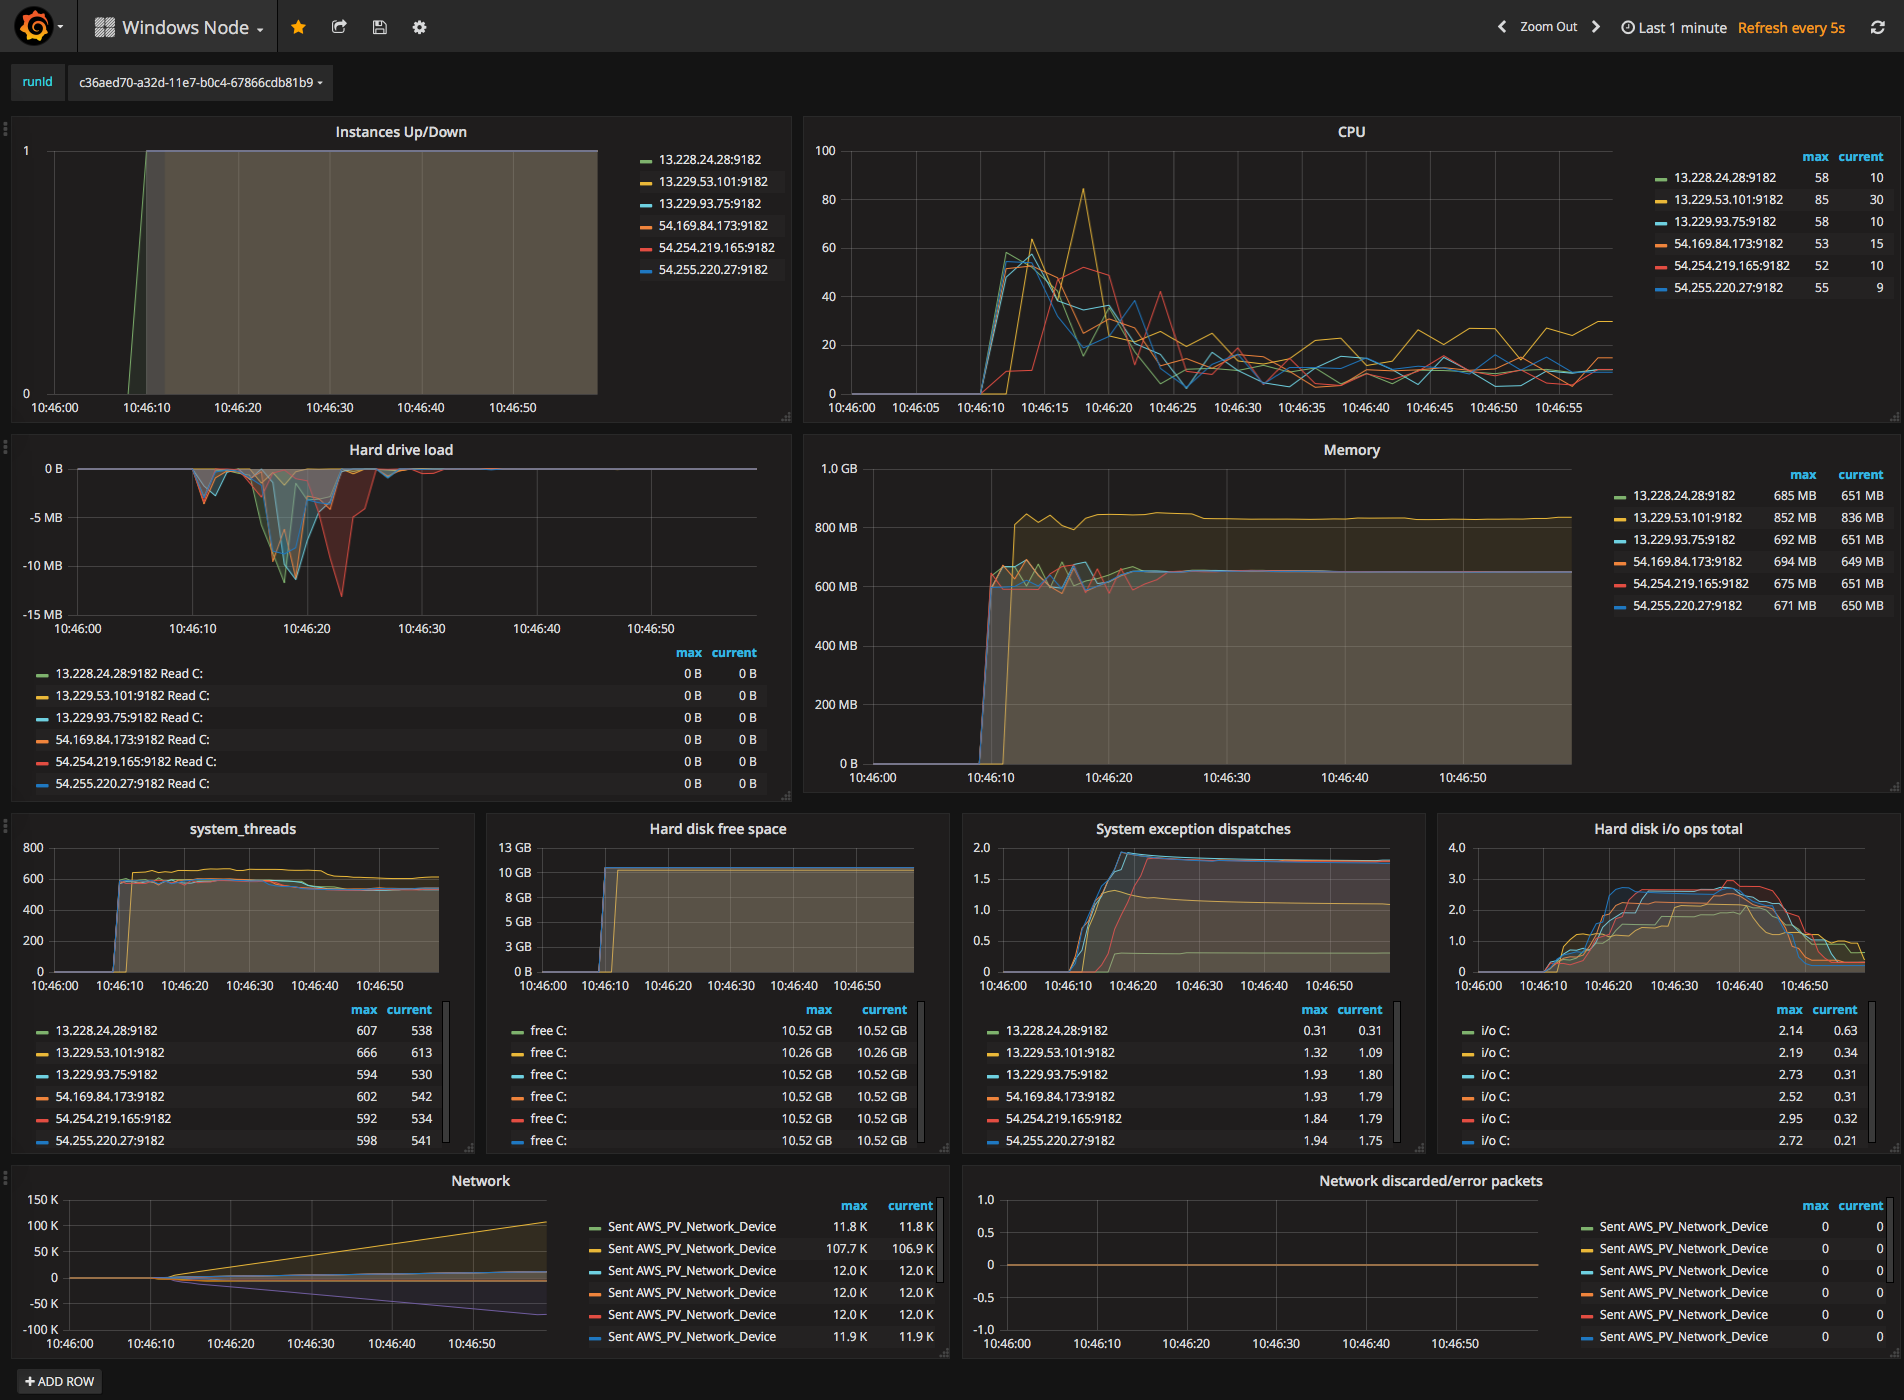Sort system_threads legend by current
Image resolution: width=1904 pixels, height=1400 pixels.
click(409, 1010)
